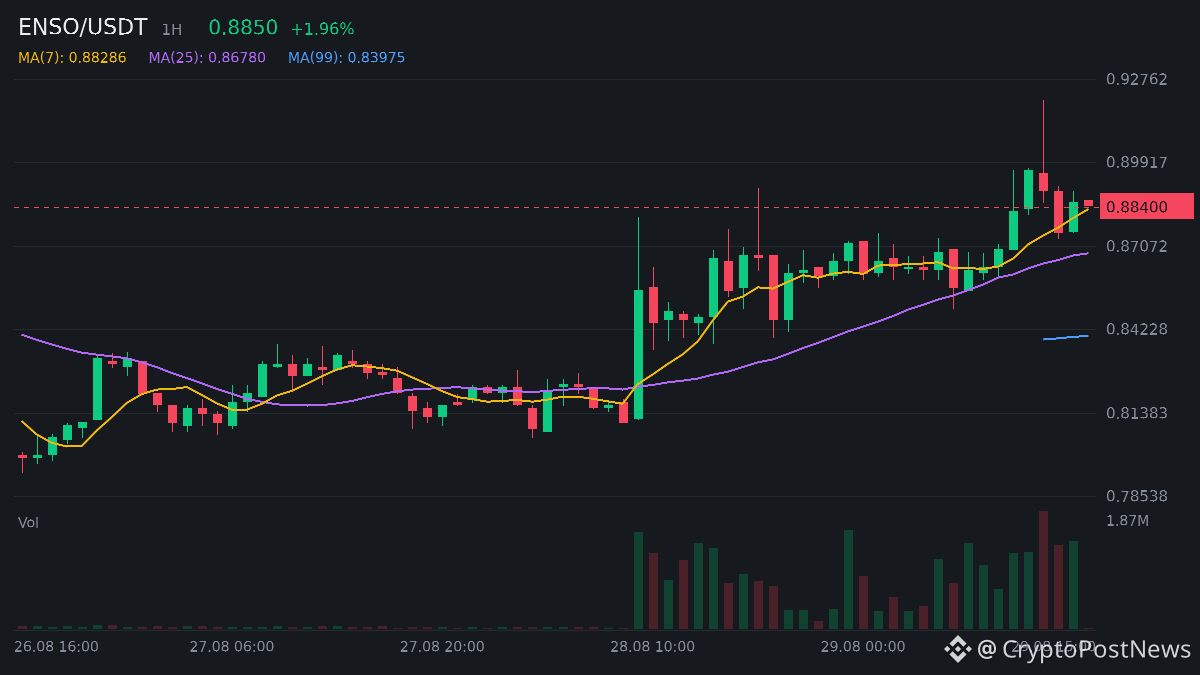
Task: Click the 0.89917 price axis label
Action: tap(1137, 162)
